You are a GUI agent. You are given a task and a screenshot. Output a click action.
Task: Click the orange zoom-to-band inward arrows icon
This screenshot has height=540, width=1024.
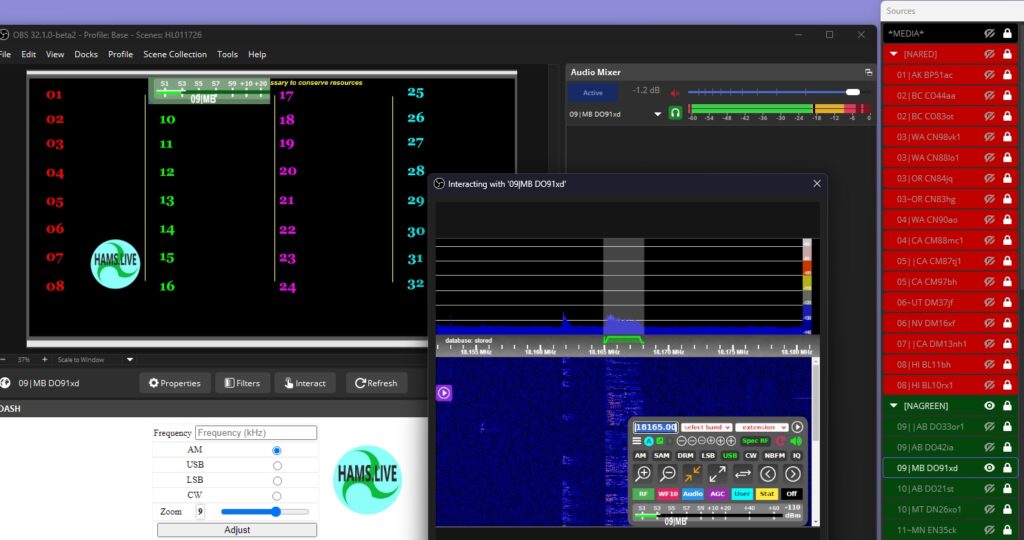(693, 474)
